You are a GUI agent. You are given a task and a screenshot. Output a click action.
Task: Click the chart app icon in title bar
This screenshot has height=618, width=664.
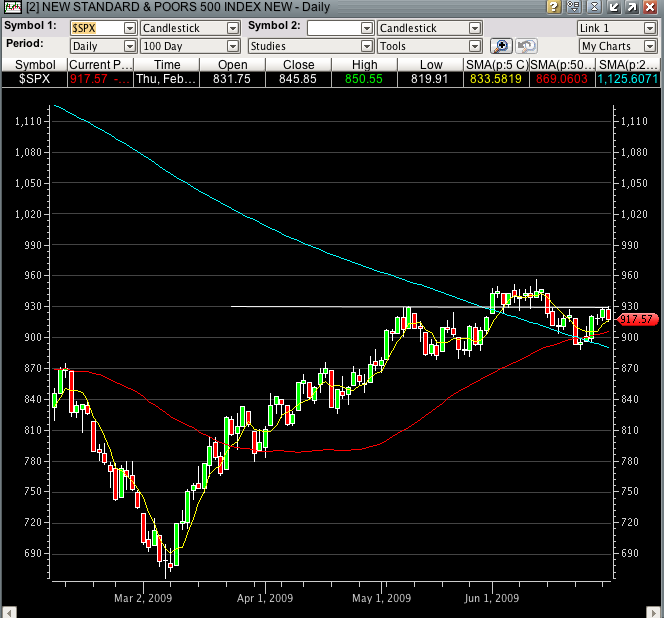9,8
